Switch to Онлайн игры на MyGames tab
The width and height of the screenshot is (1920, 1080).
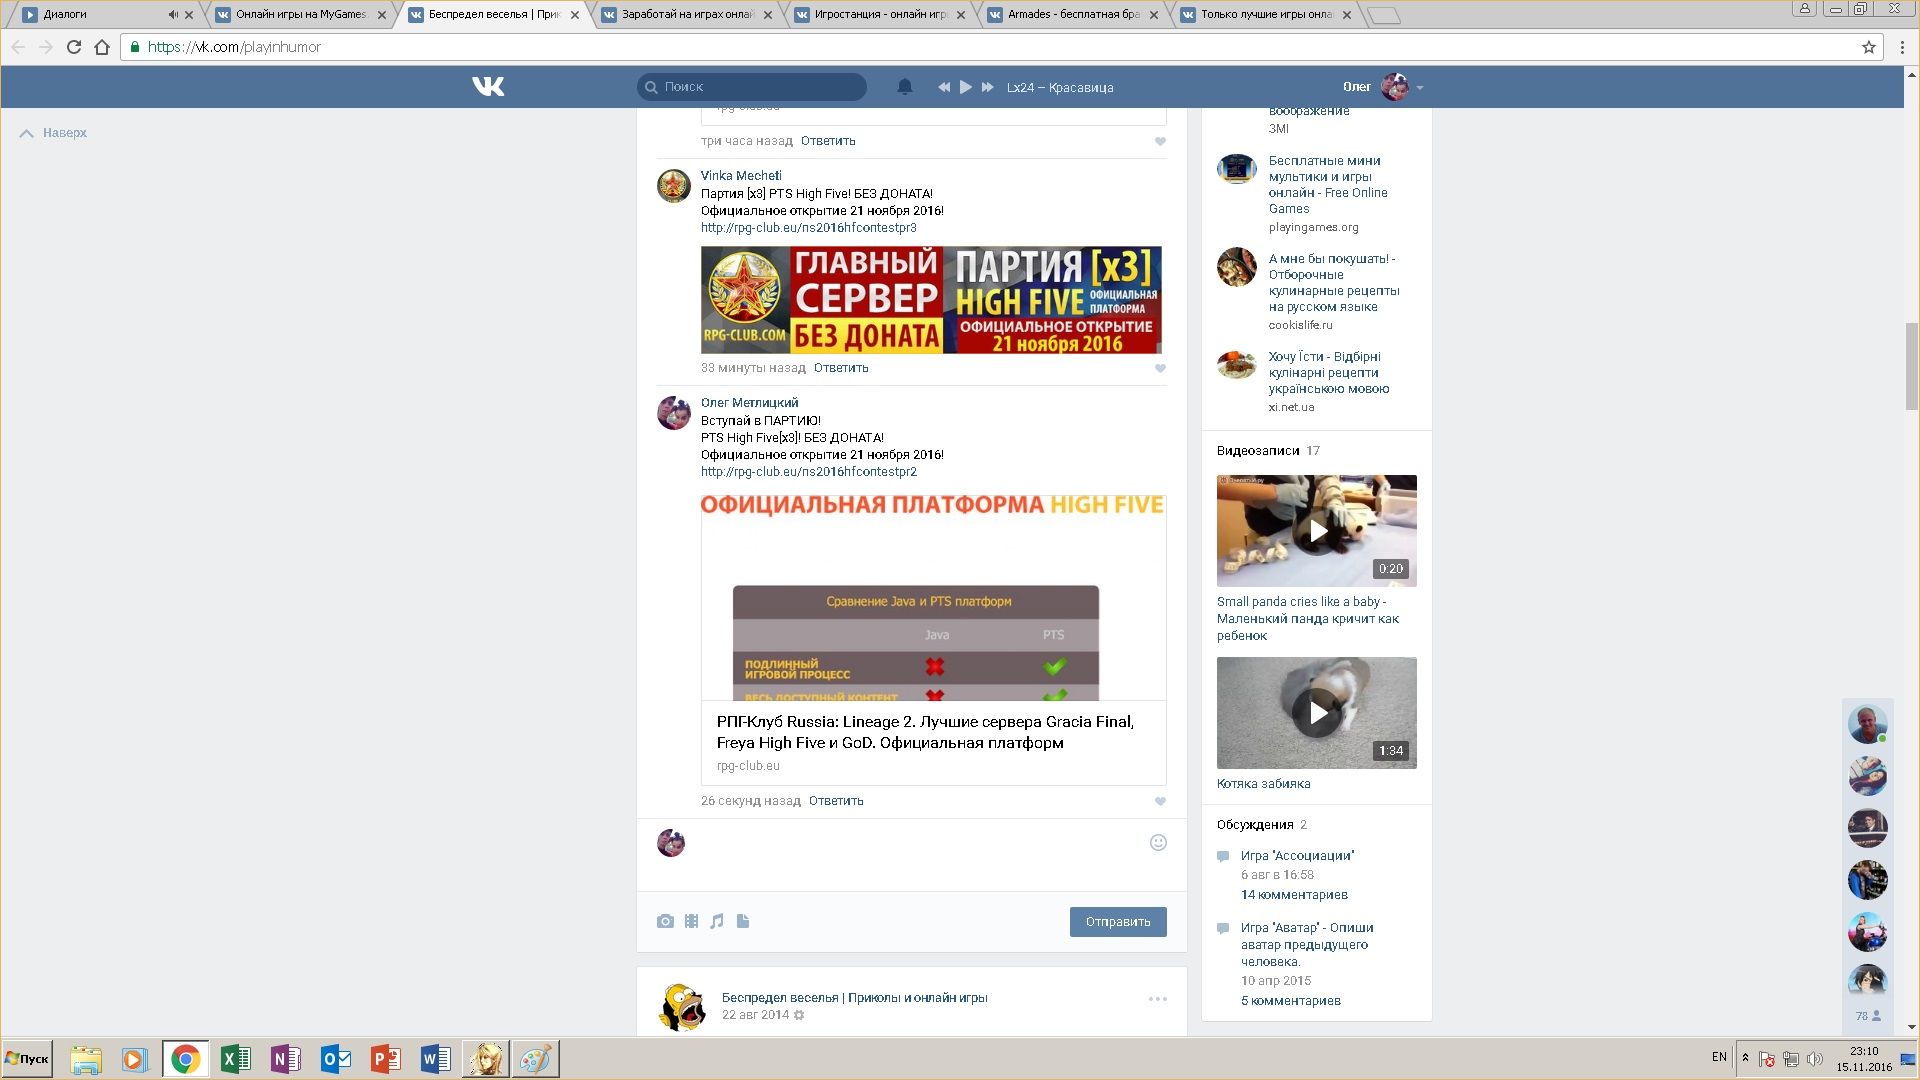point(300,15)
